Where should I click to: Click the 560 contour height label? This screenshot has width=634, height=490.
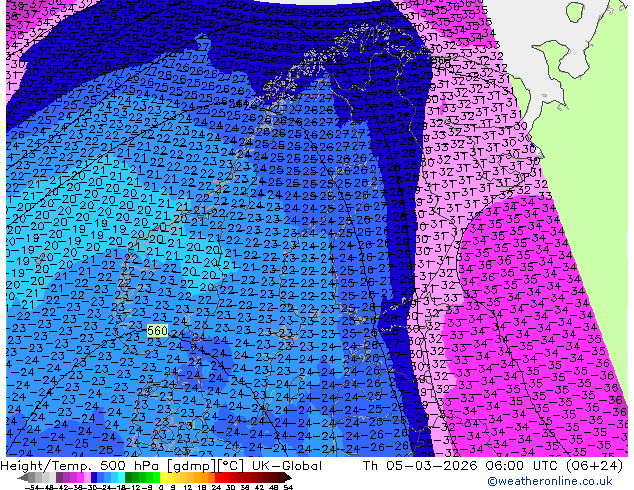157,331
